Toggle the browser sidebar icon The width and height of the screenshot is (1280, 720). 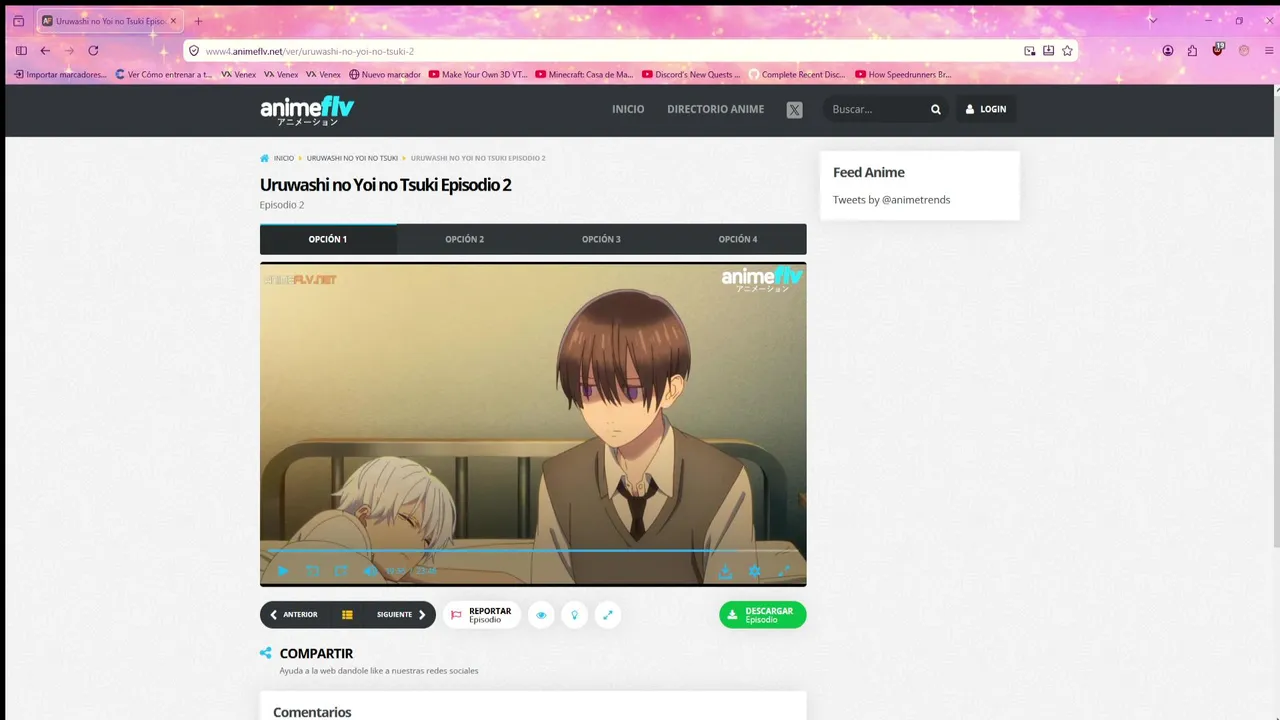click(21, 51)
